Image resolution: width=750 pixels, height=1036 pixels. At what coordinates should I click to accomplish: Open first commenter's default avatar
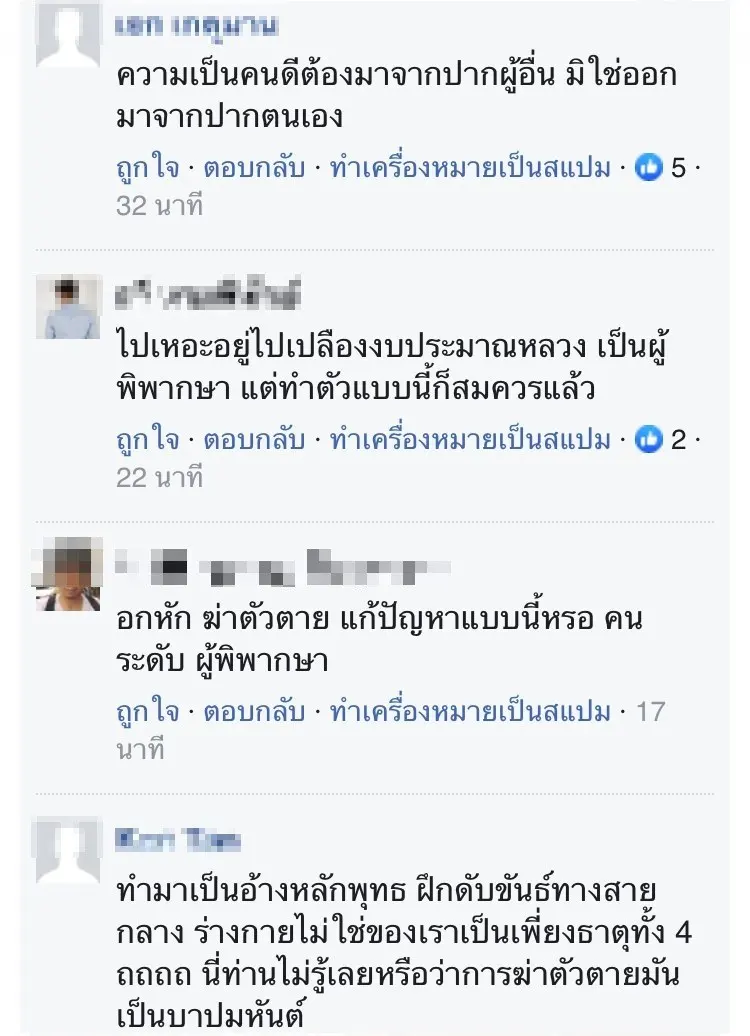point(69,33)
